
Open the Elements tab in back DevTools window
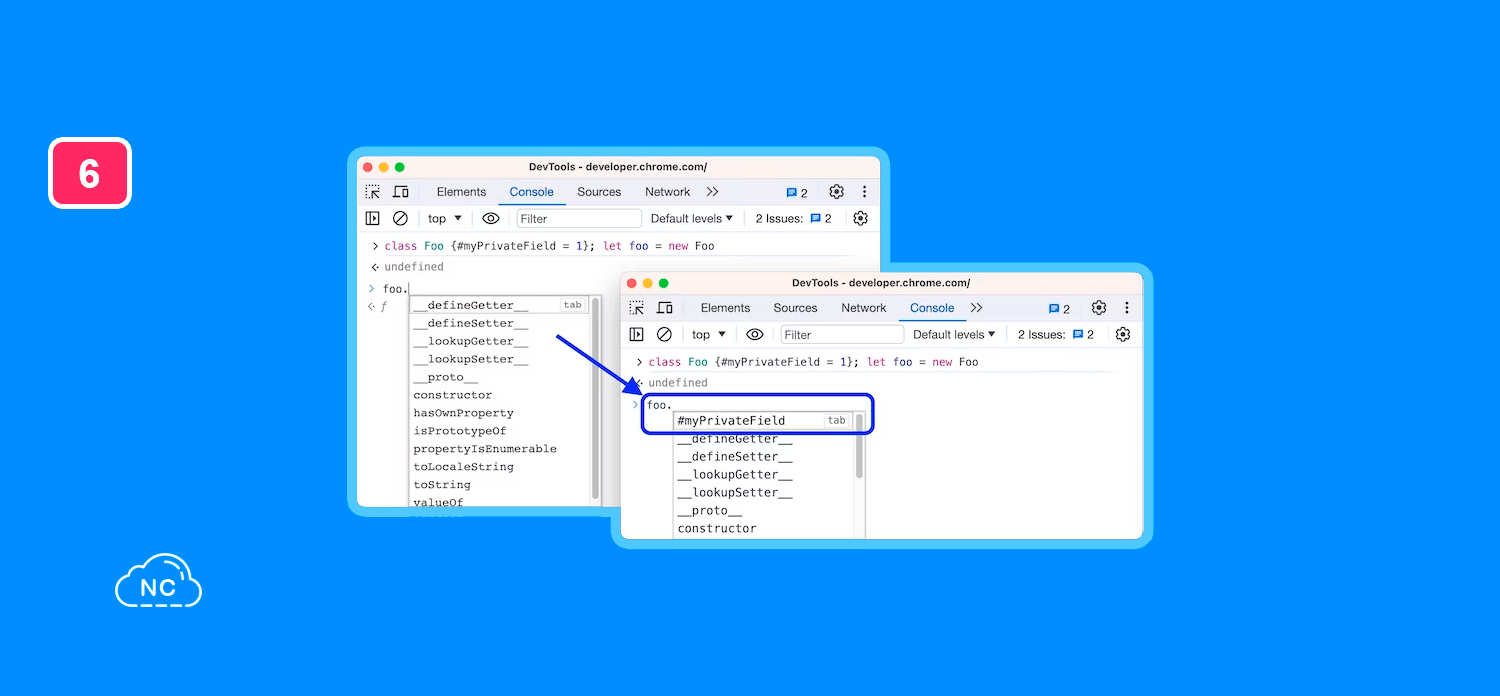(x=461, y=192)
